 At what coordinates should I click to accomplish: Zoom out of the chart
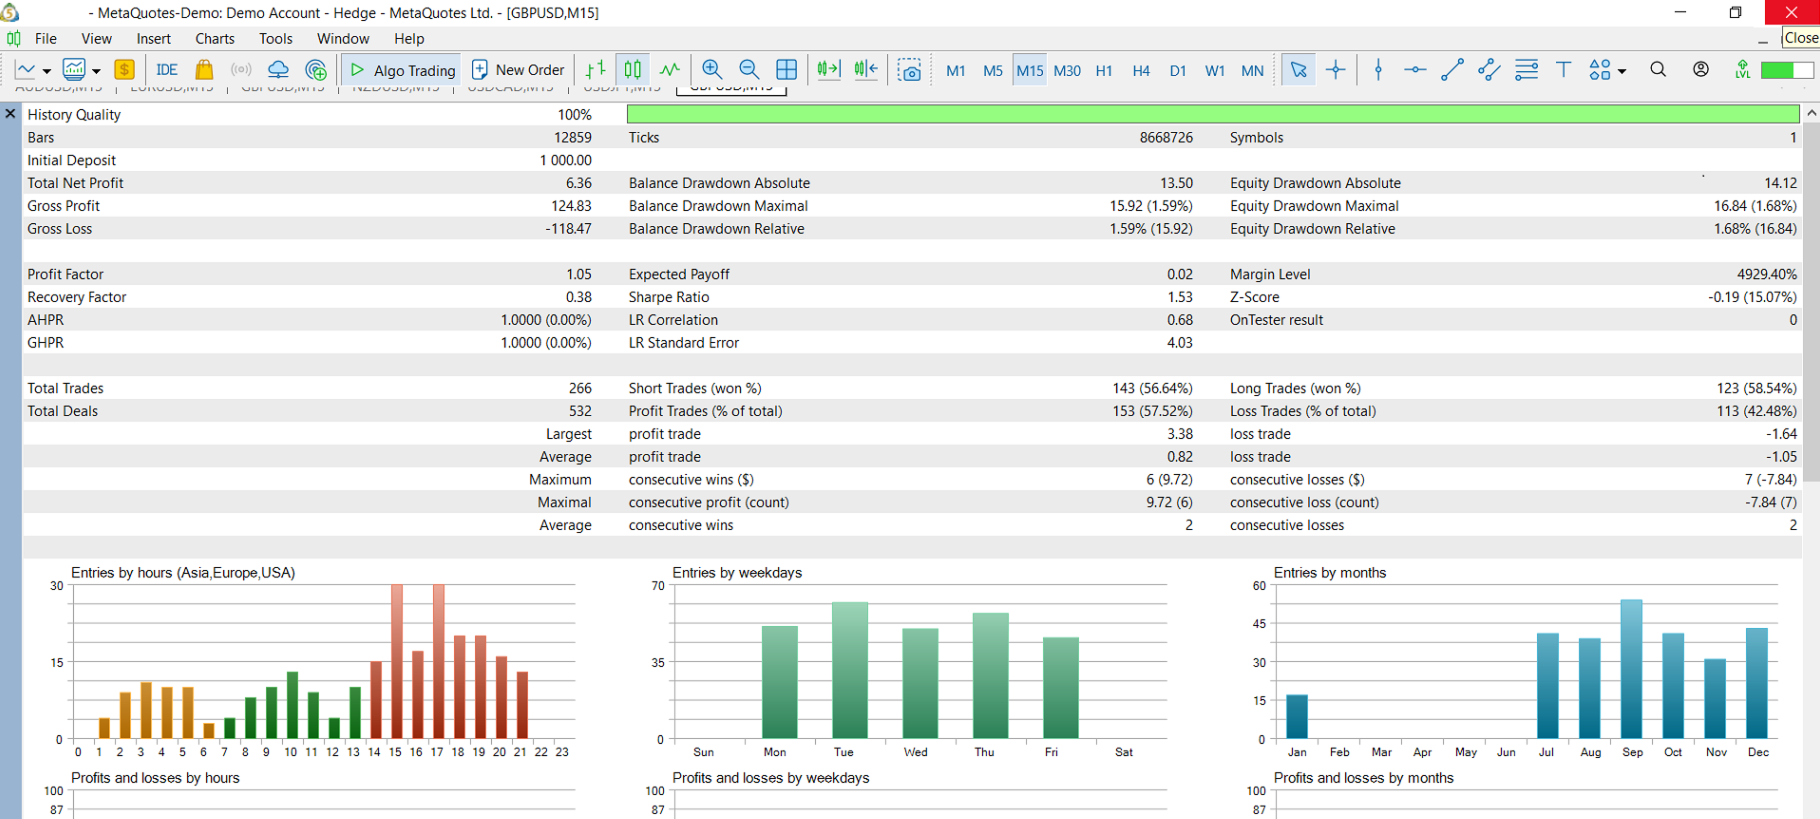point(749,70)
